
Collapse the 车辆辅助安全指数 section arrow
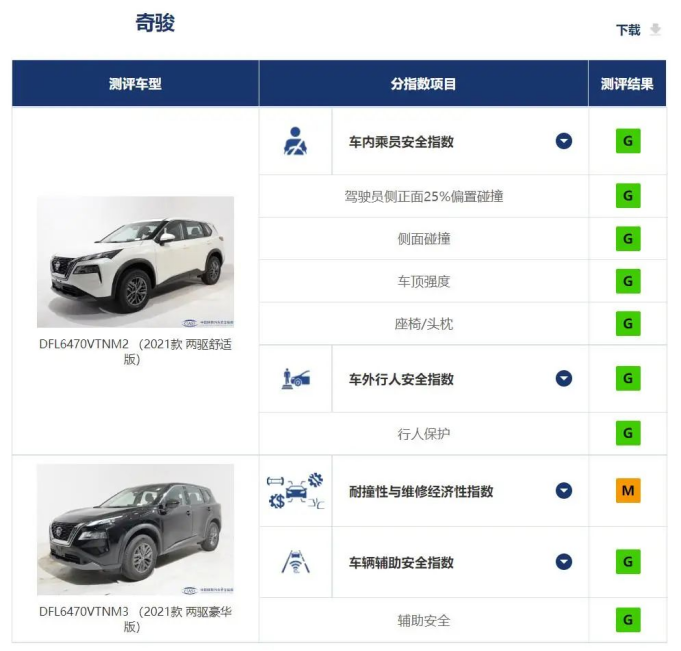pos(564,562)
